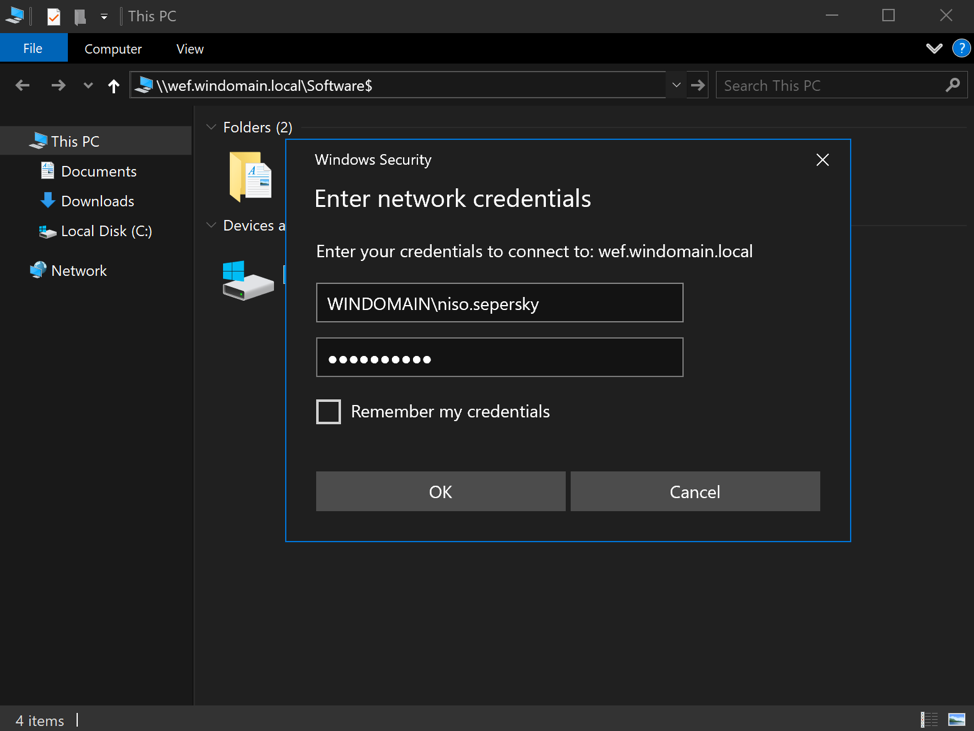Screen dimensions: 974x731
Task: Open the Computer ribbon tab
Action: tap(113, 48)
